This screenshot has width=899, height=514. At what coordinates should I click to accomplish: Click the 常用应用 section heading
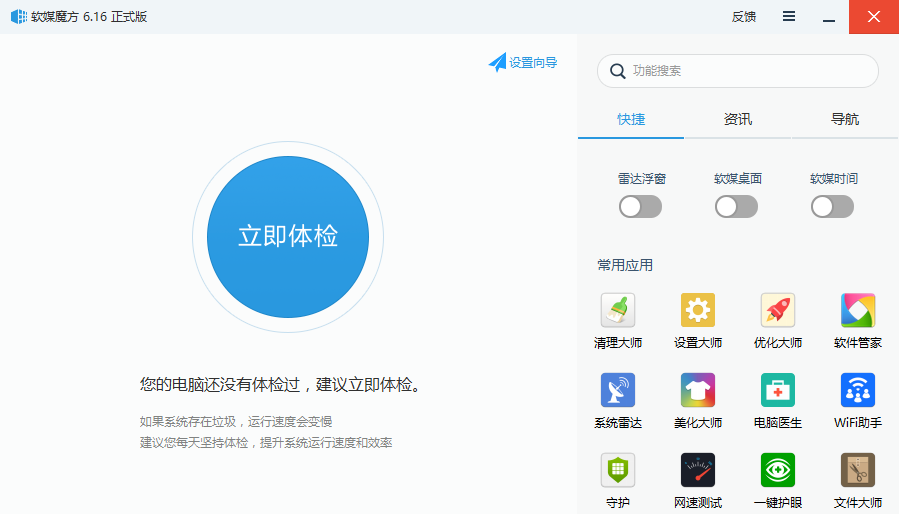(625, 265)
